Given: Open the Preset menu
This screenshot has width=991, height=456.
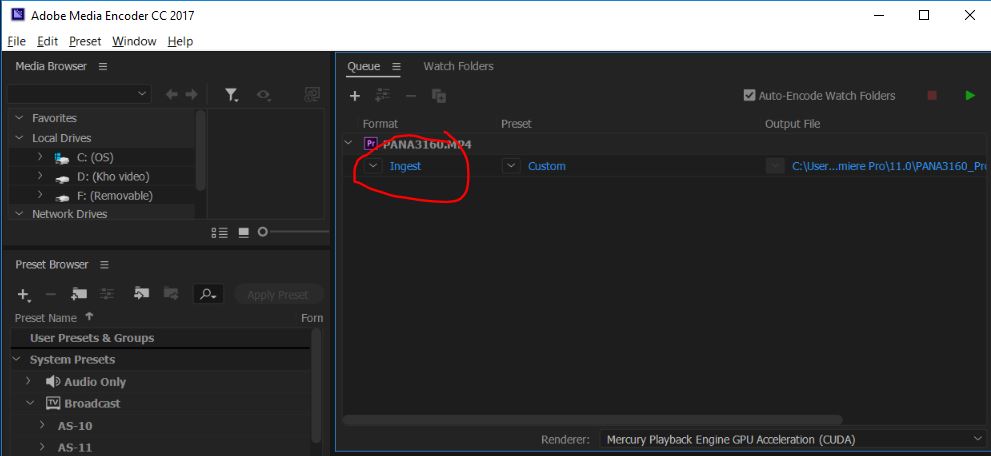Looking at the screenshot, I should pyautogui.click(x=85, y=41).
